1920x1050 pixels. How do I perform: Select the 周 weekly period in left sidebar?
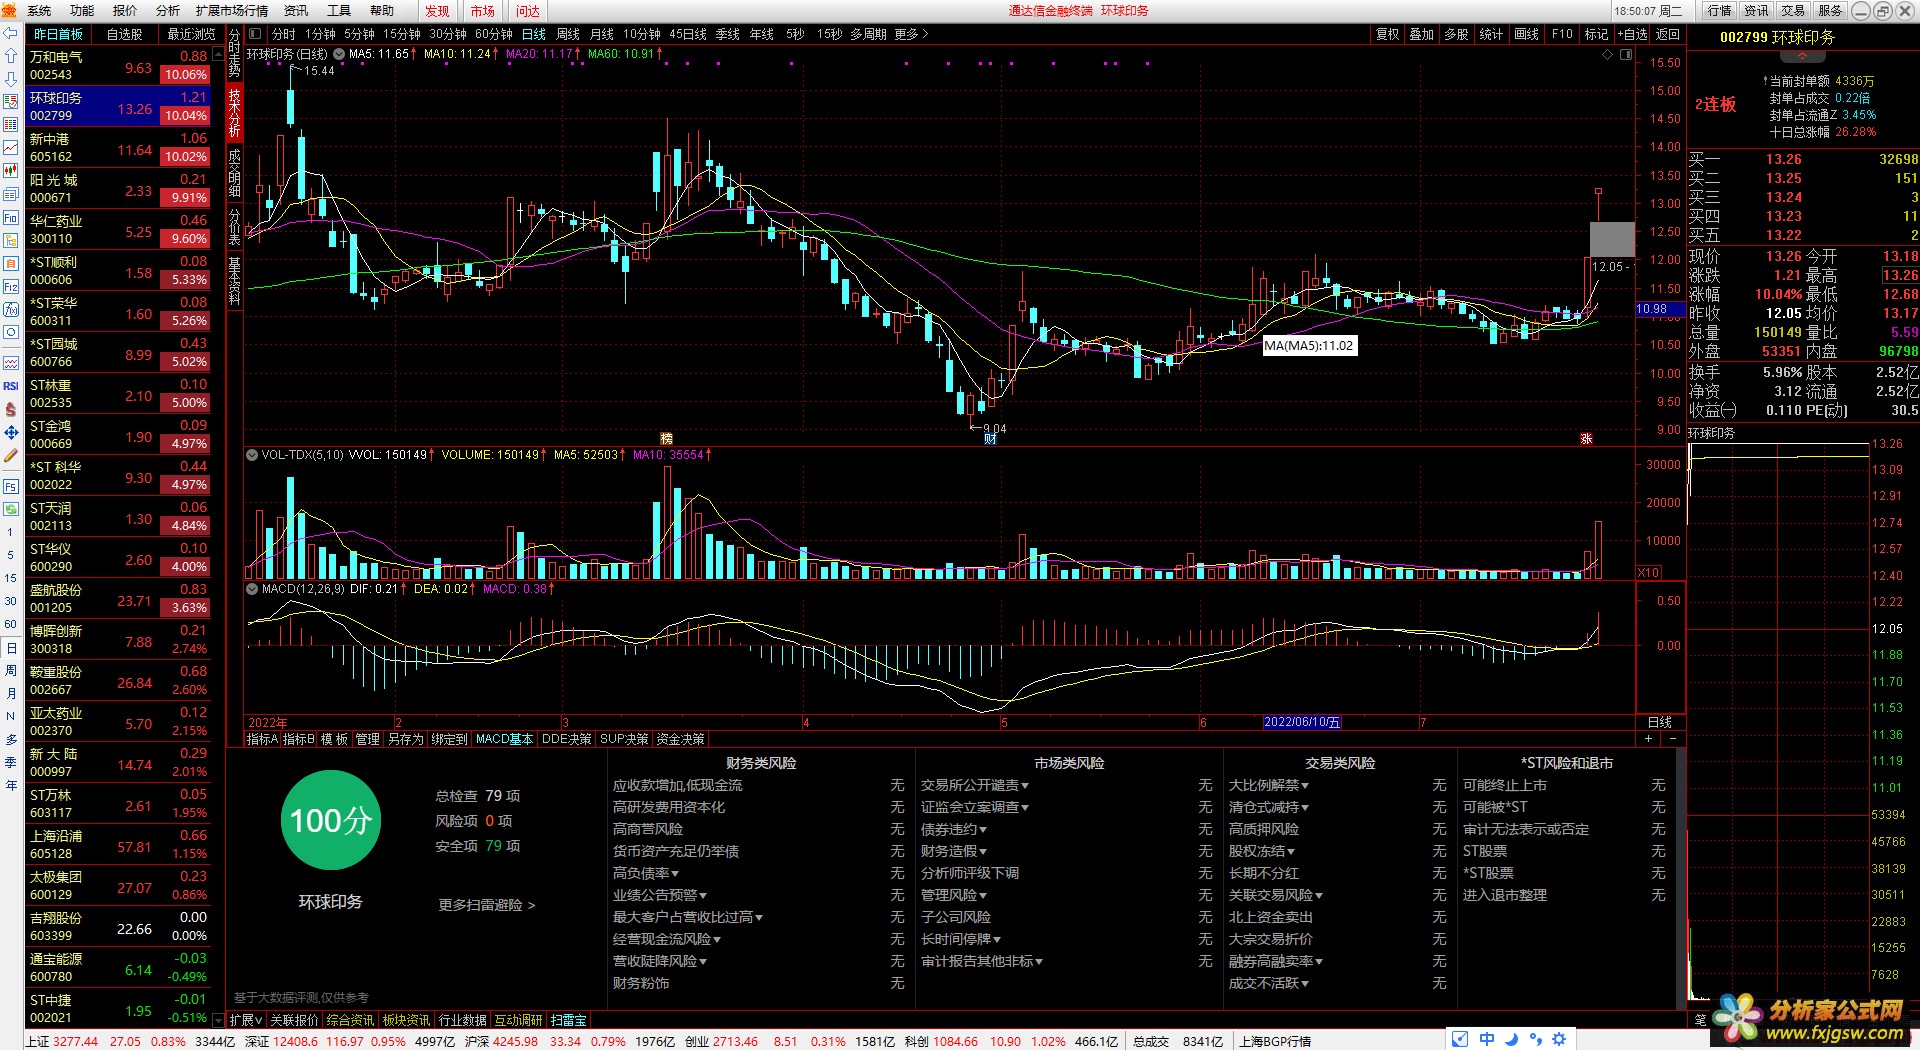pos(11,670)
